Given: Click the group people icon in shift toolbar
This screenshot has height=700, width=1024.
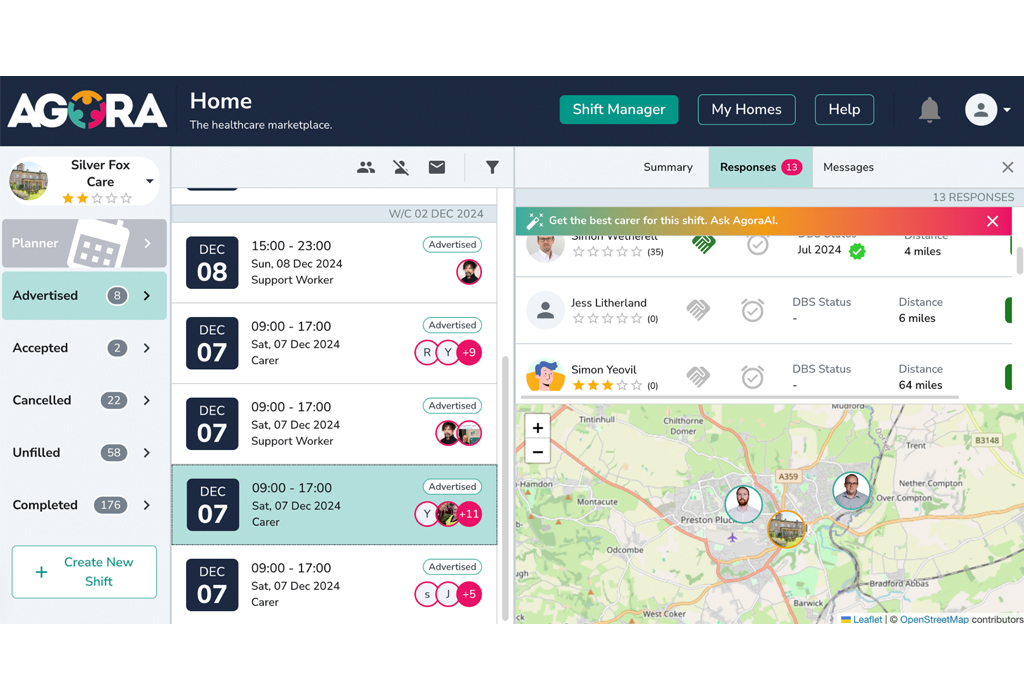Looking at the screenshot, I should (366, 168).
